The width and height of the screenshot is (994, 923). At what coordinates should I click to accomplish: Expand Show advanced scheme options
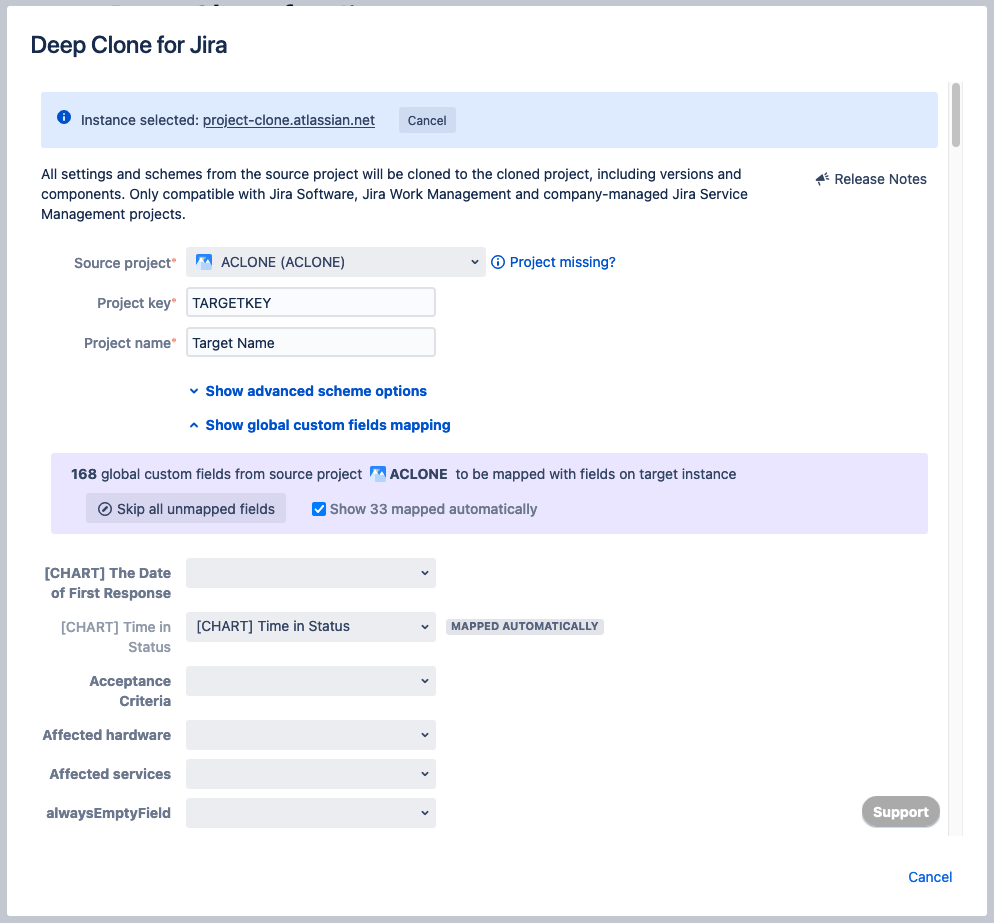[x=313, y=390]
